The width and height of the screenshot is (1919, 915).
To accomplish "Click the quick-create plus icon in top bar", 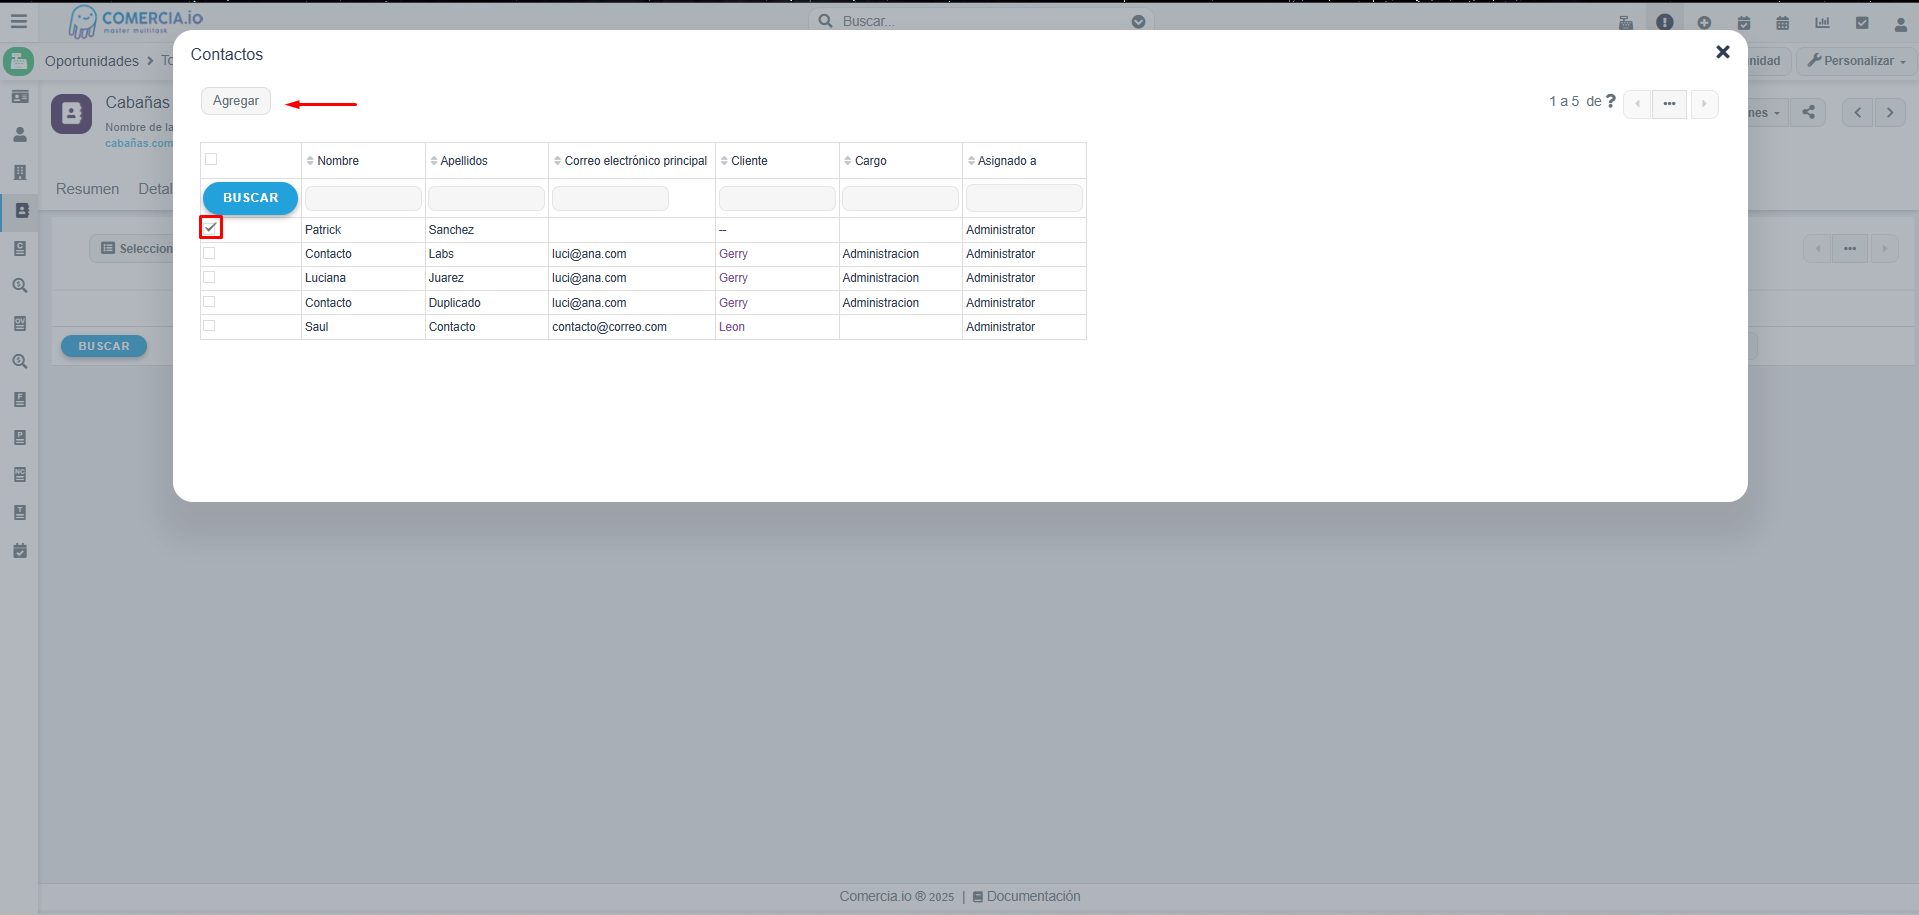I will (1704, 23).
